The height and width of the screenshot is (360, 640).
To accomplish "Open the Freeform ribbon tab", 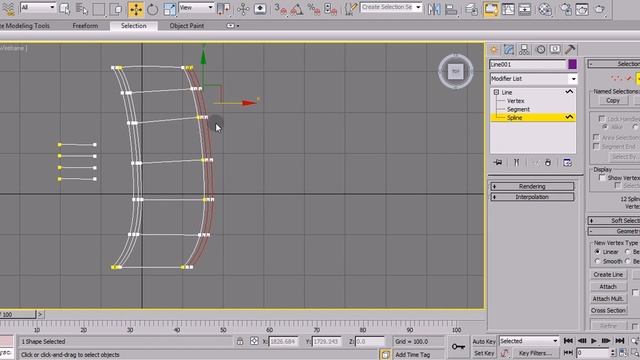I will 85,26.
